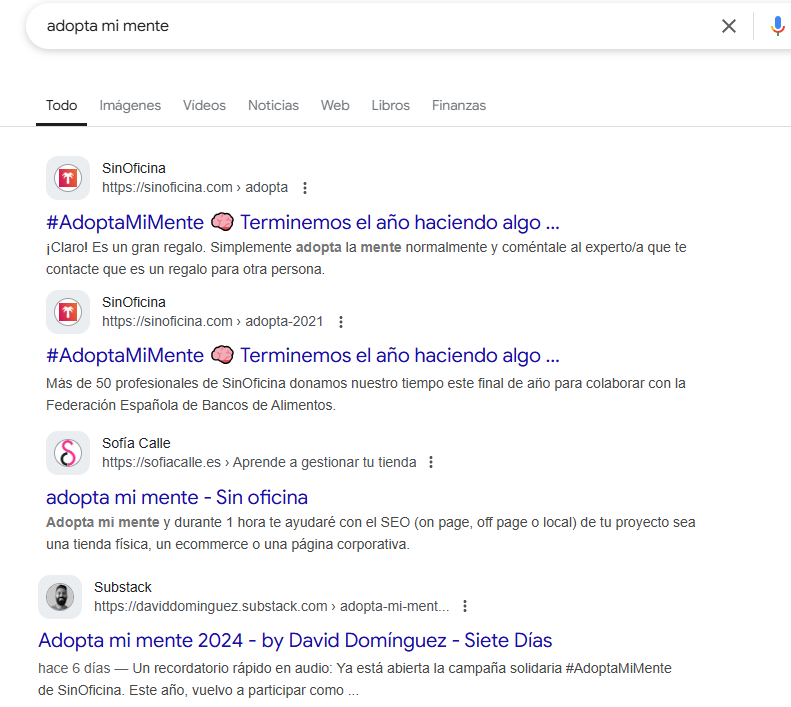Open 'Adopta mi mente 2024' Substack link
Image resolution: width=791 pixels, height=707 pixels.
click(x=295, y=640)
